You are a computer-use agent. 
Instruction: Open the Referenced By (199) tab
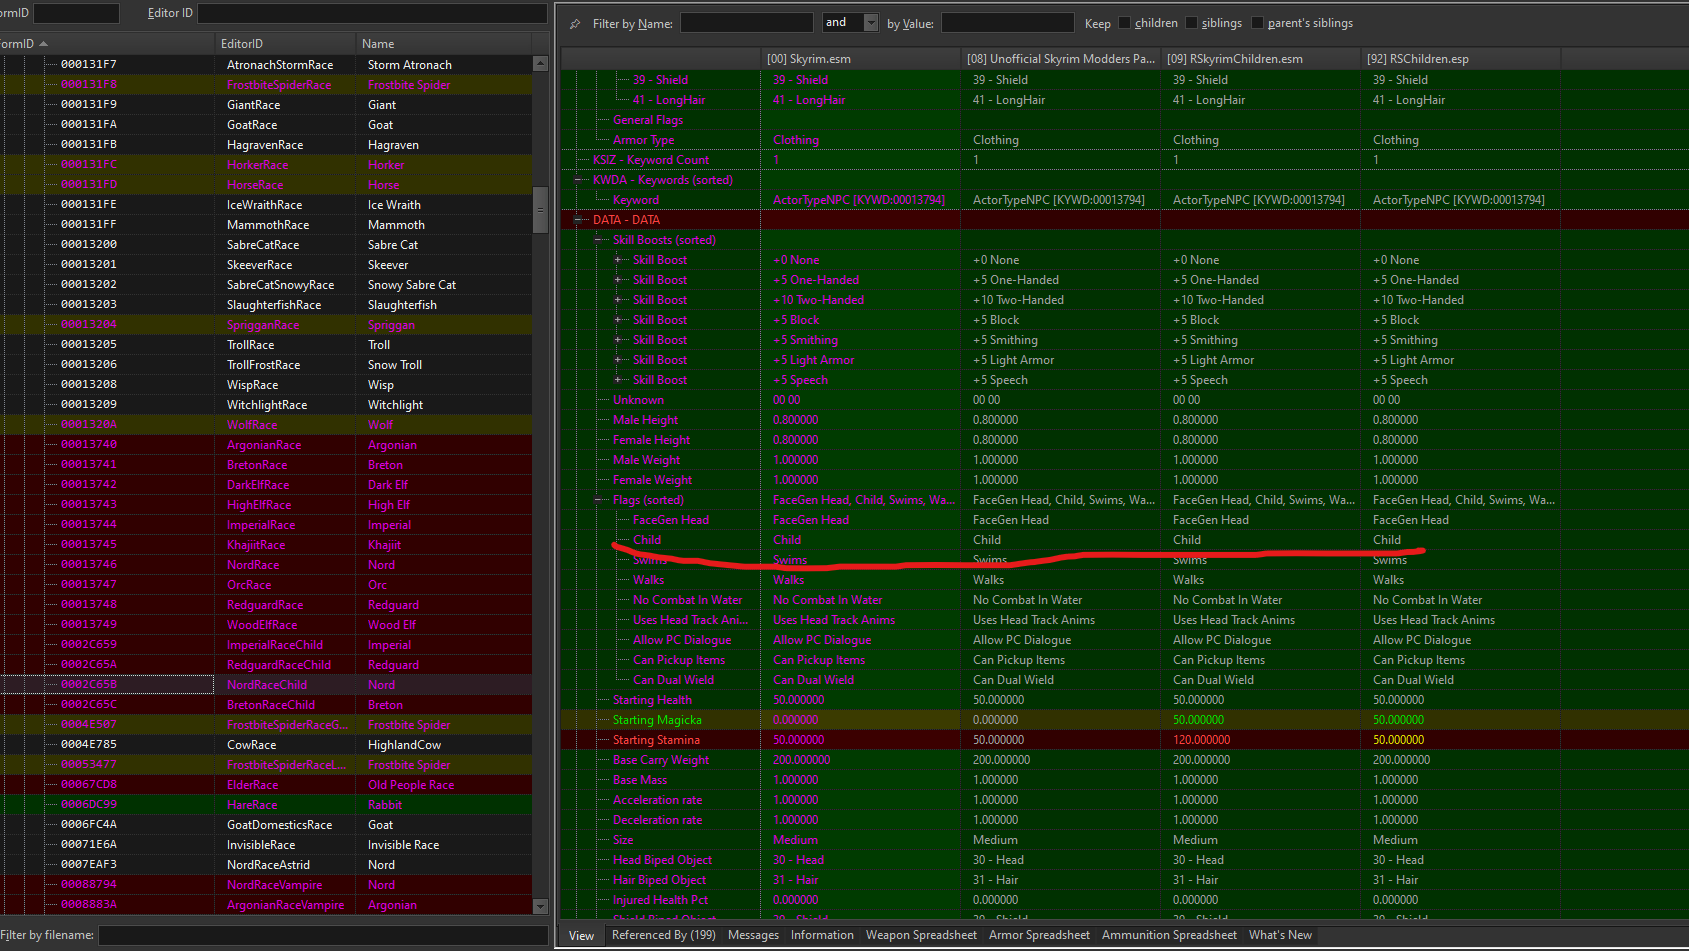click(x=663, y=935)
